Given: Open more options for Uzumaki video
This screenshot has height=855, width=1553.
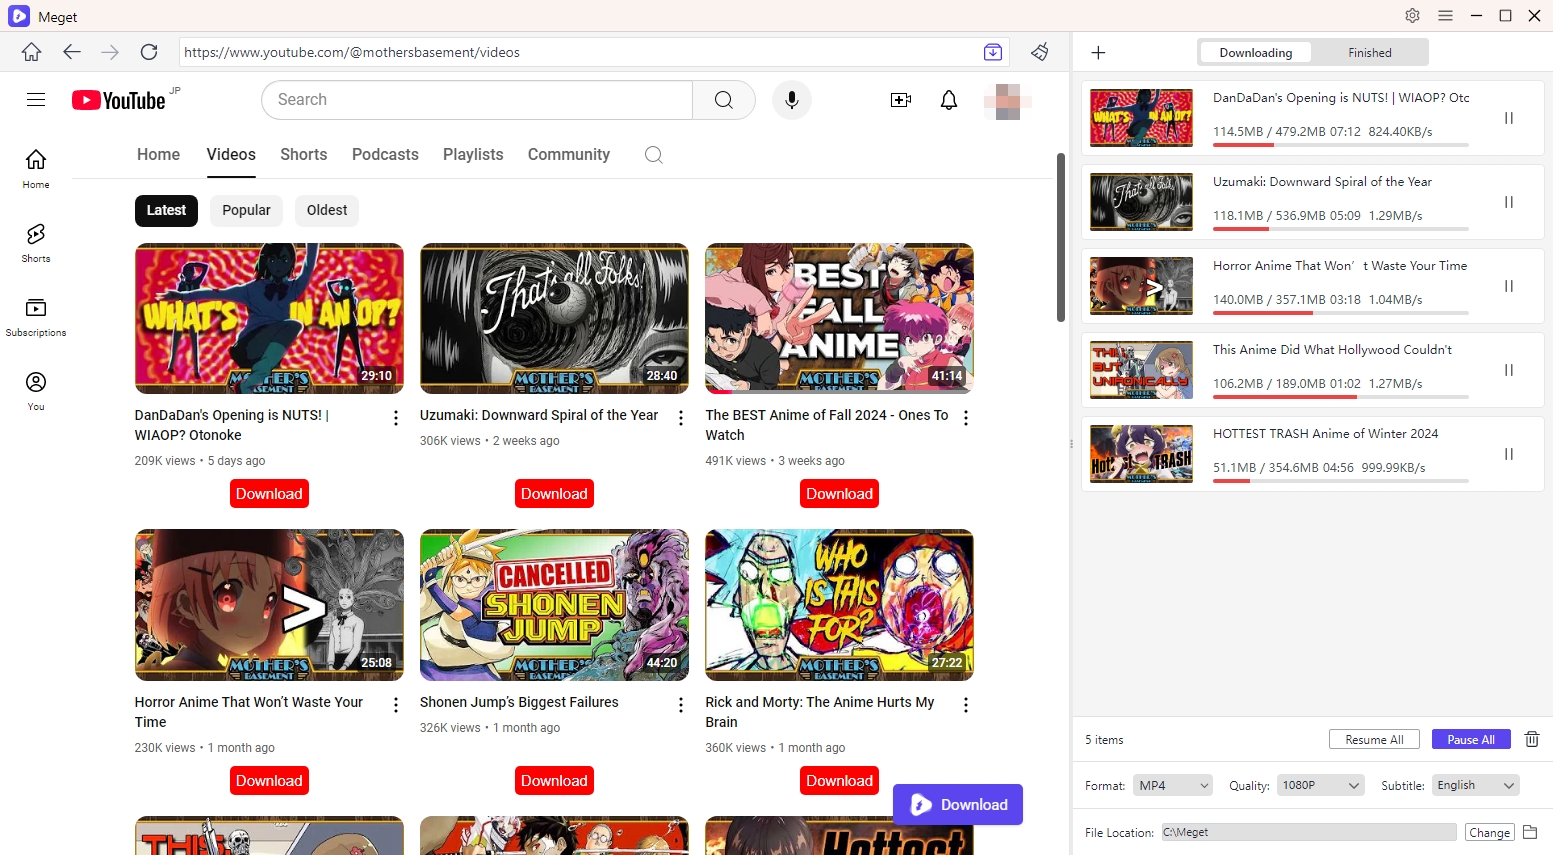Looking at the screenshot, I should click(681, 418).
